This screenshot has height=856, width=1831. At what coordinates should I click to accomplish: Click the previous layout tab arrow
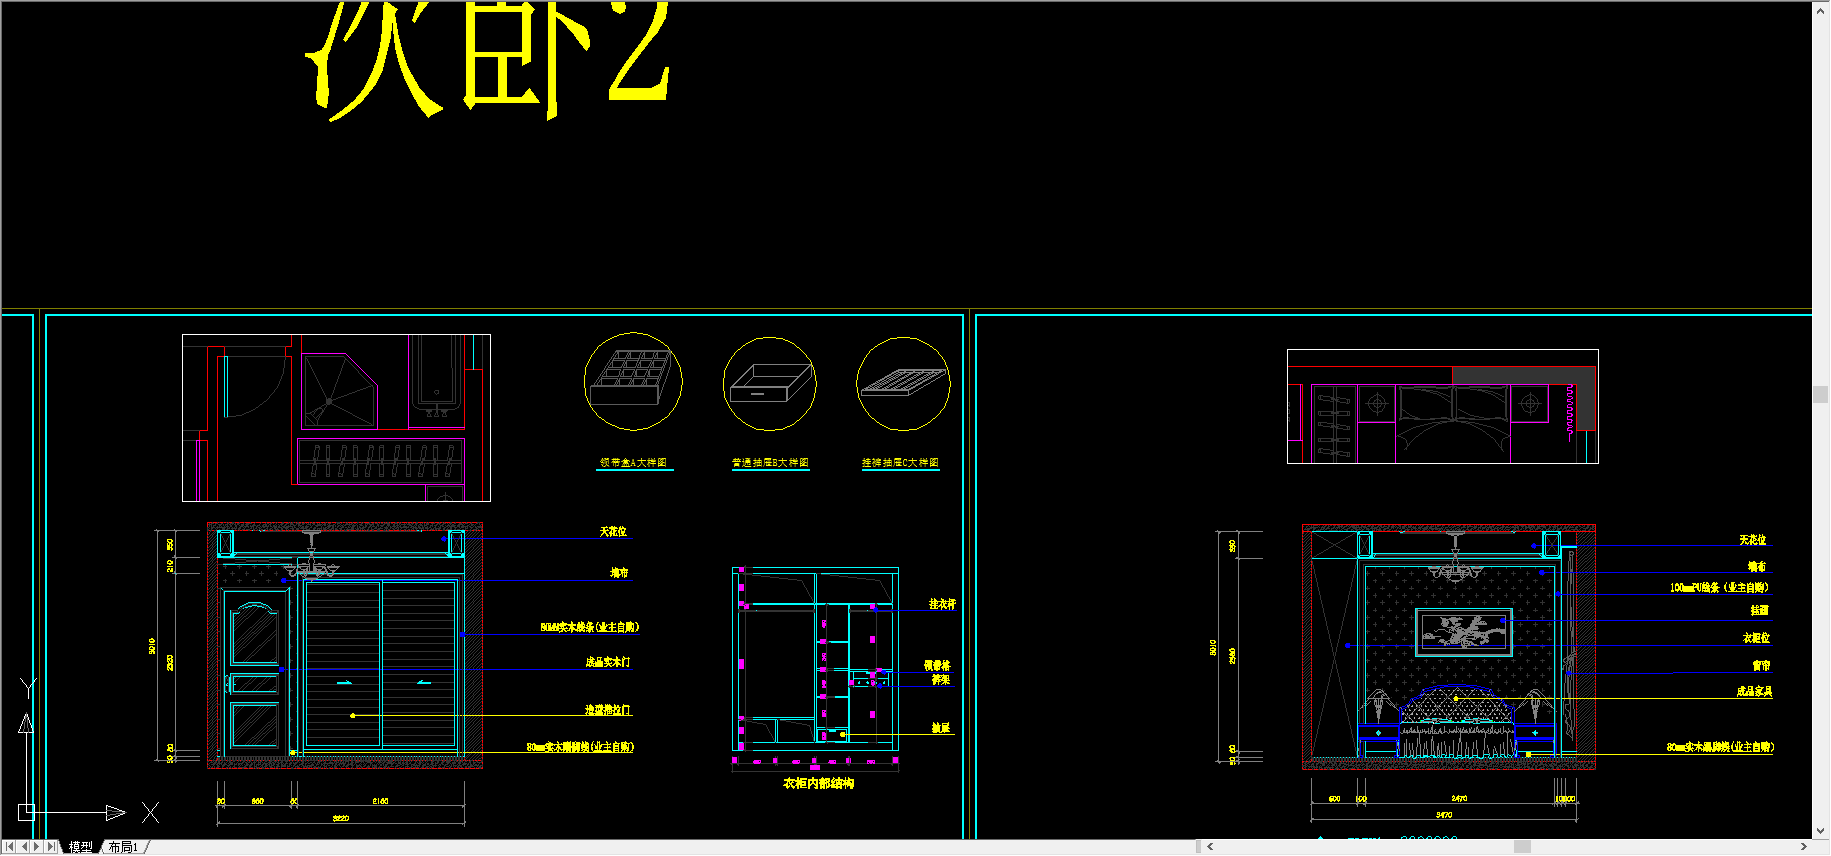click(24, 847)
